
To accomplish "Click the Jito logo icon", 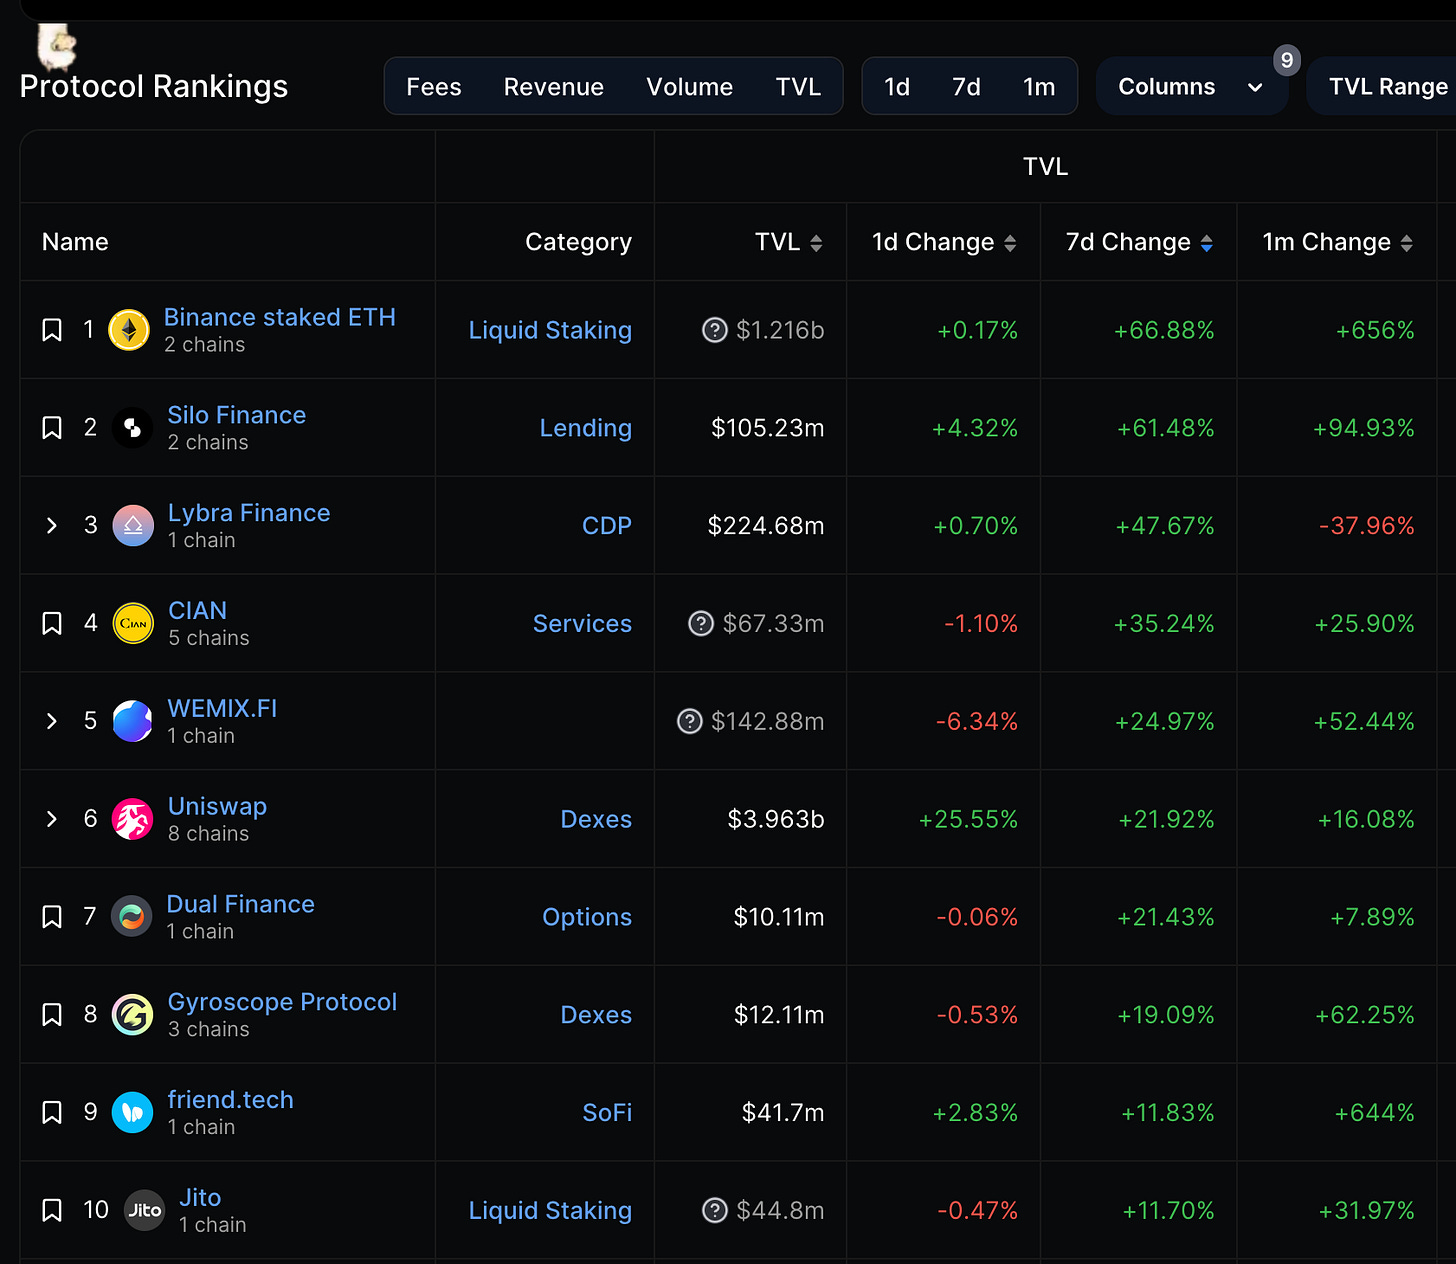I will (x=144, y=1210).
